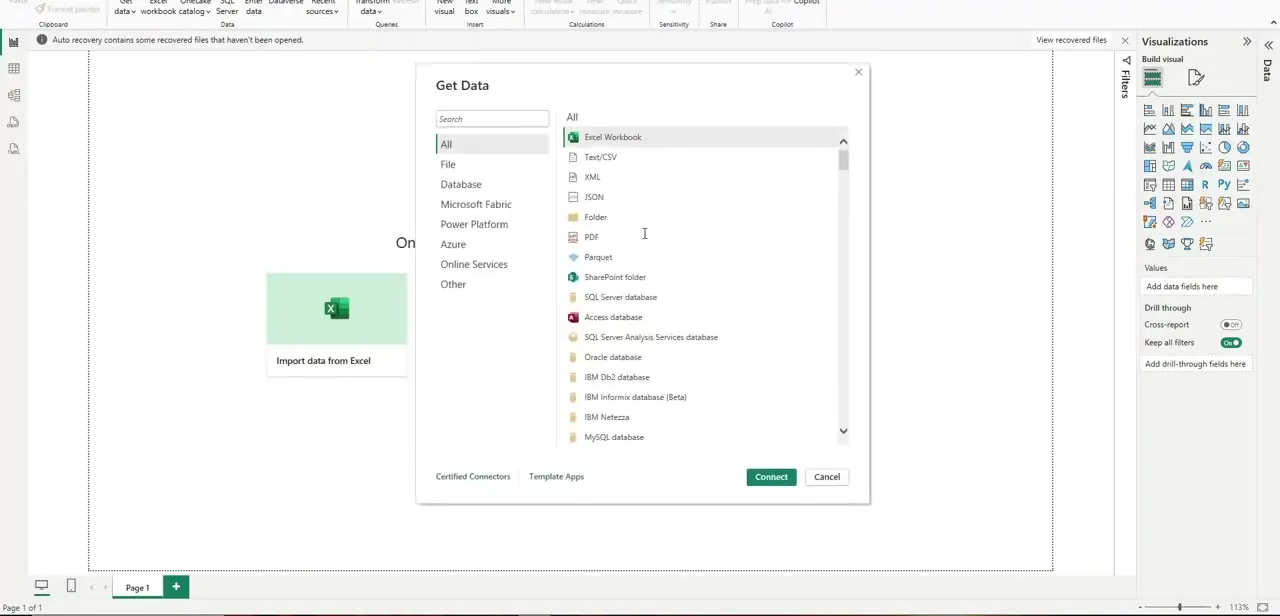Select the R script visual

(x=1206, y=185)
